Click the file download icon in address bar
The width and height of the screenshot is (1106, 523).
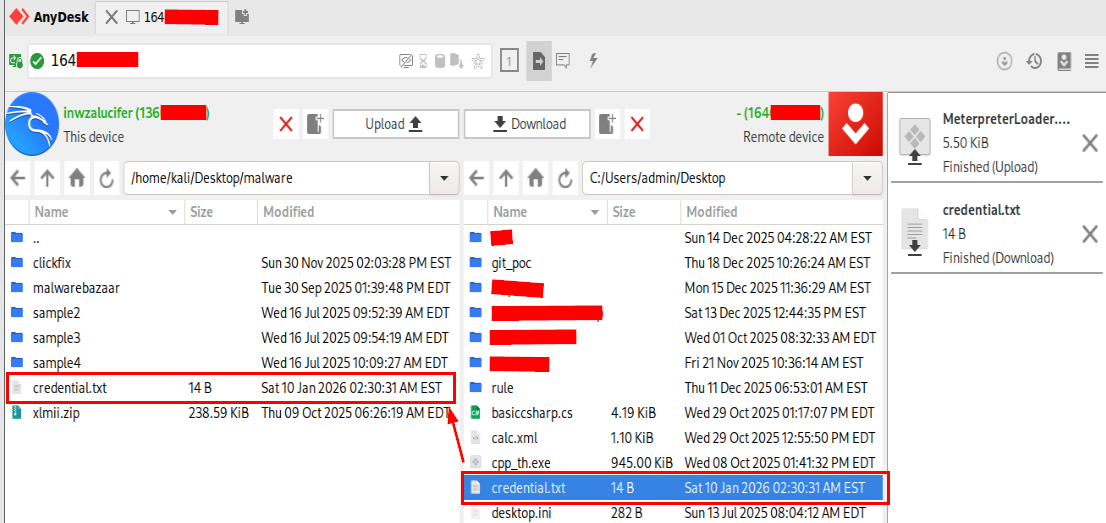pyautogui.click(x=457, y=61)
